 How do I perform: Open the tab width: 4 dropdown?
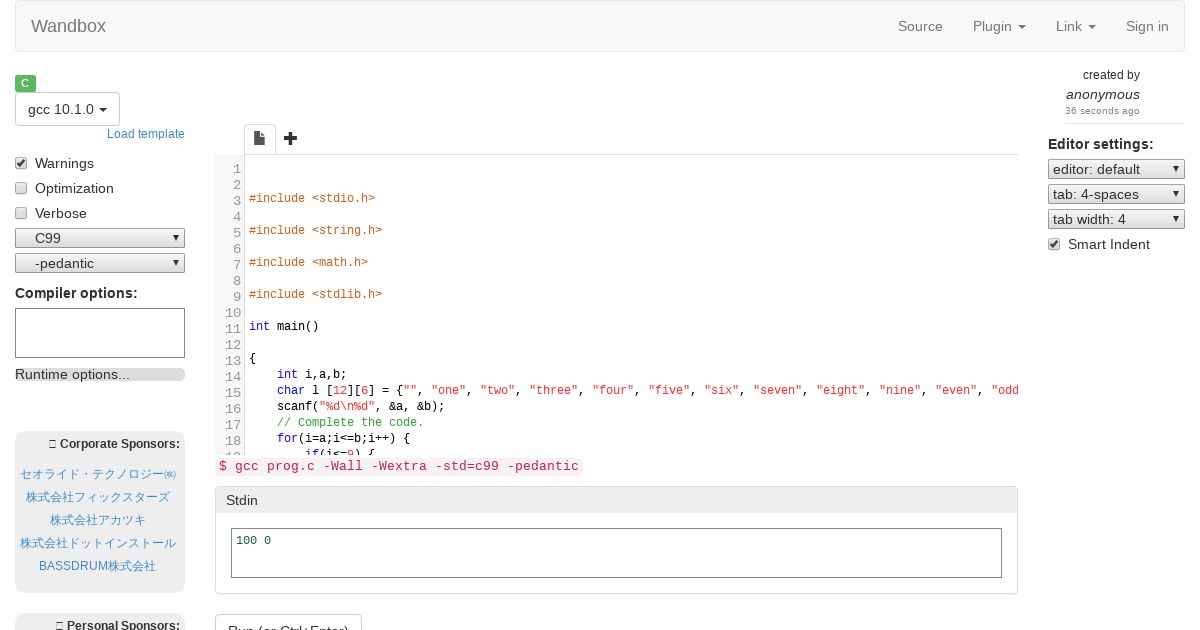pyautogui.click(x=1116, y=219)
